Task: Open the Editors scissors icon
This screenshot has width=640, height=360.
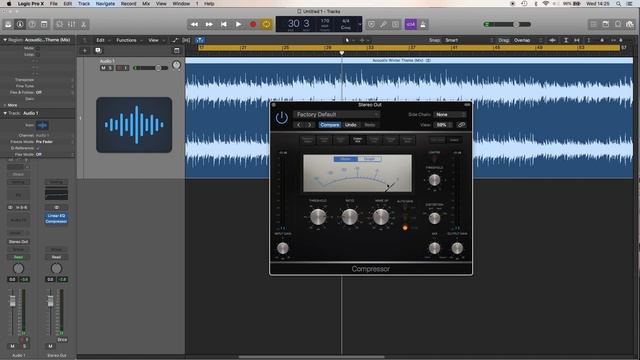Action: (83, 24)
